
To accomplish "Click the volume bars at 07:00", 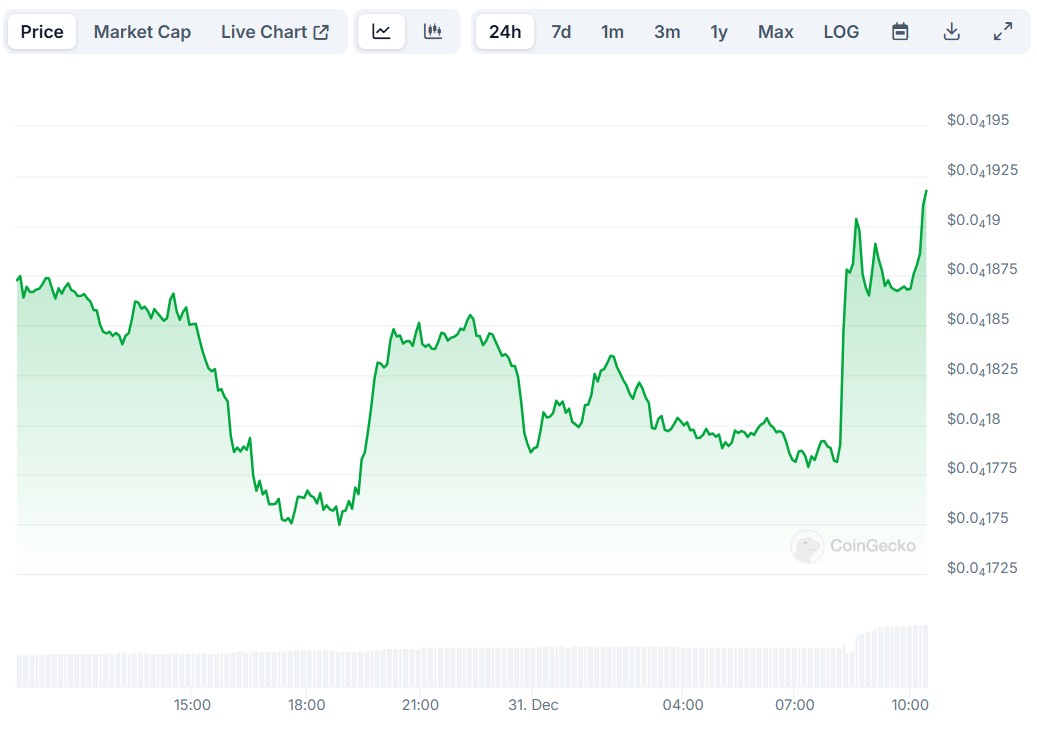I will (795, 667).
